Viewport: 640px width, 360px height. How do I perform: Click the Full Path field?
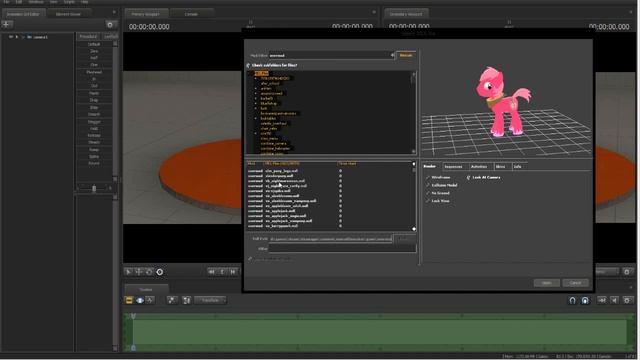tap(330, 239)
